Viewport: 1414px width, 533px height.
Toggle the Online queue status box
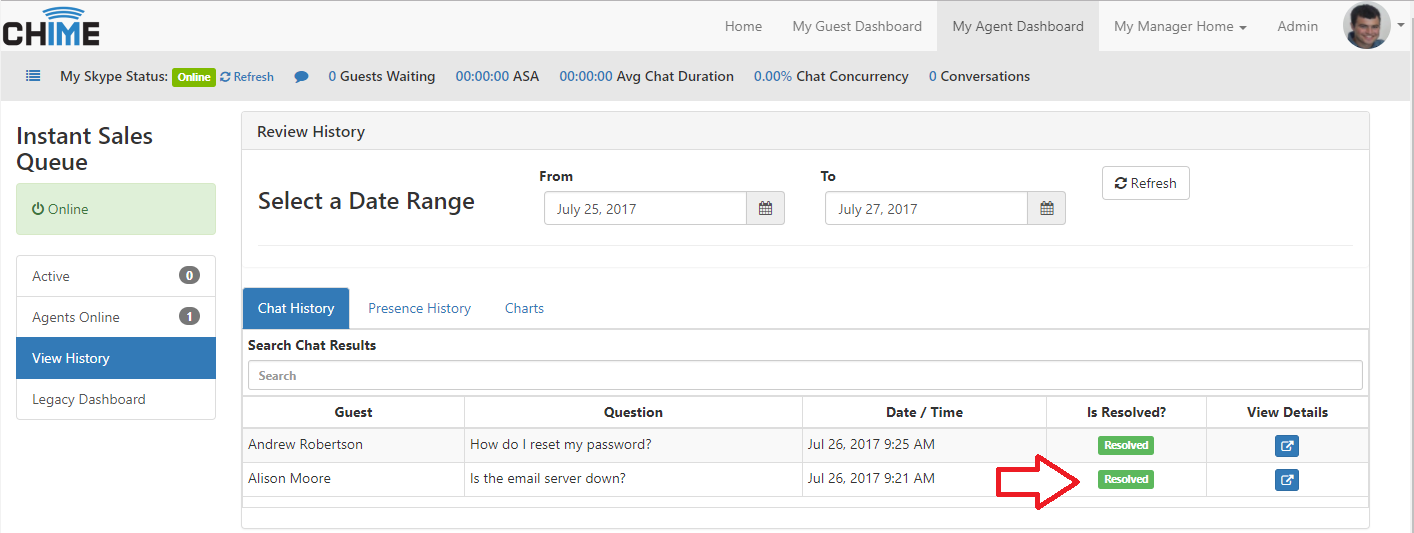pos(116,209)
